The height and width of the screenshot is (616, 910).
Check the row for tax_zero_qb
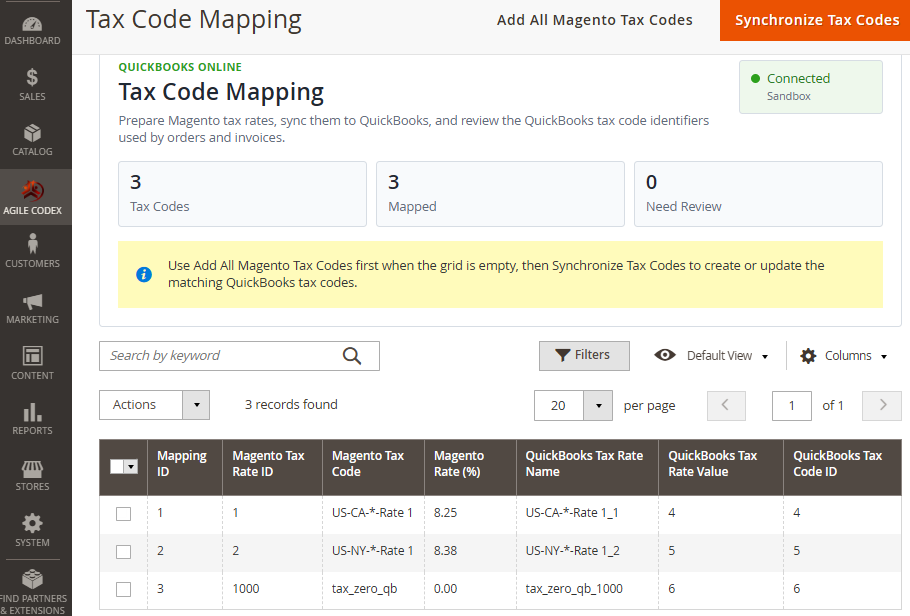123,589
